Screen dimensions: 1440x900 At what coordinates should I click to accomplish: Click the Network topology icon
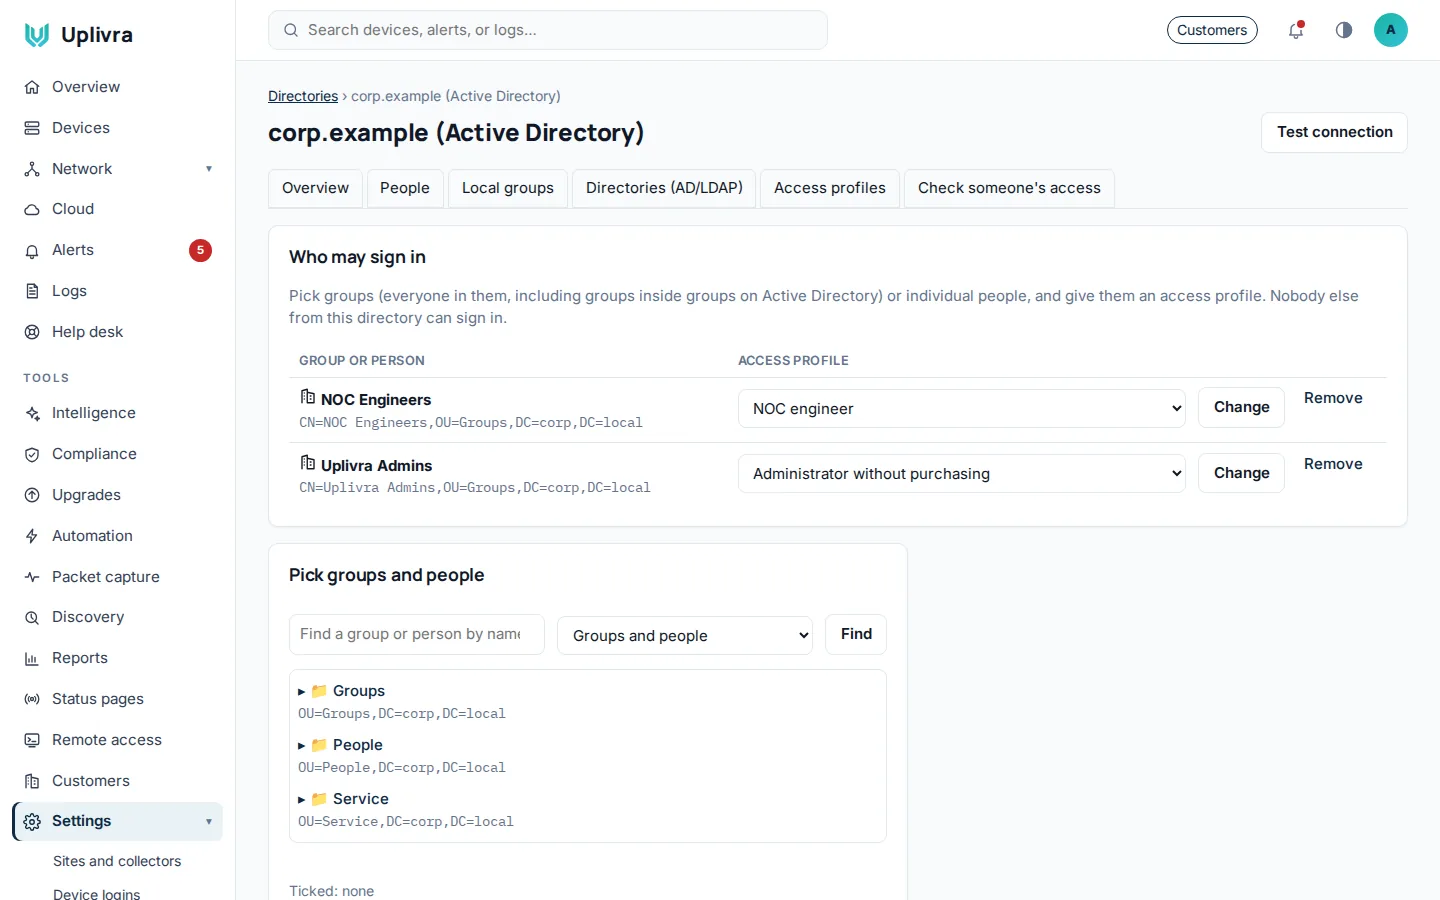[32, 169]
